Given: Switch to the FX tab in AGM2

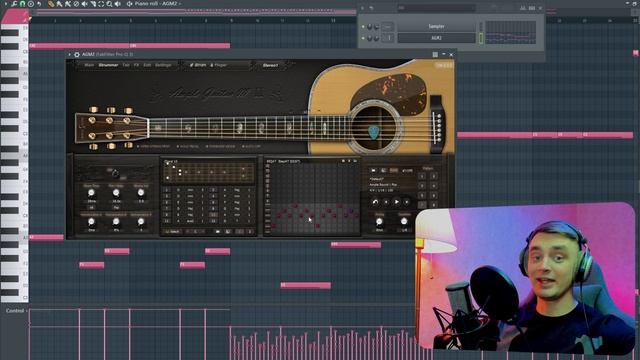Looking at the screenshot, I should (x=136, y=65).
